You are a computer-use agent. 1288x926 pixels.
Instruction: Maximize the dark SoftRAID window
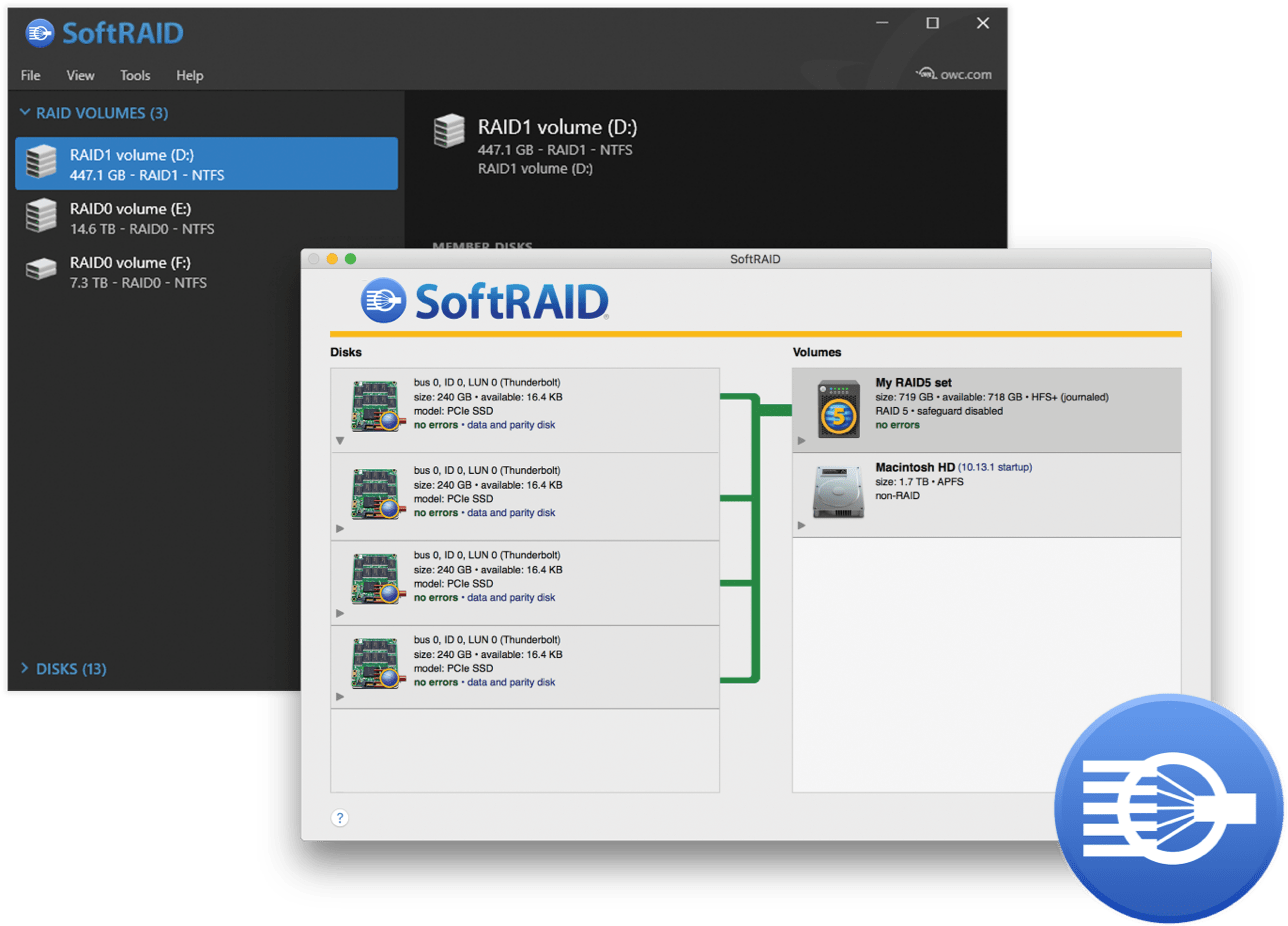click(932, 23)
